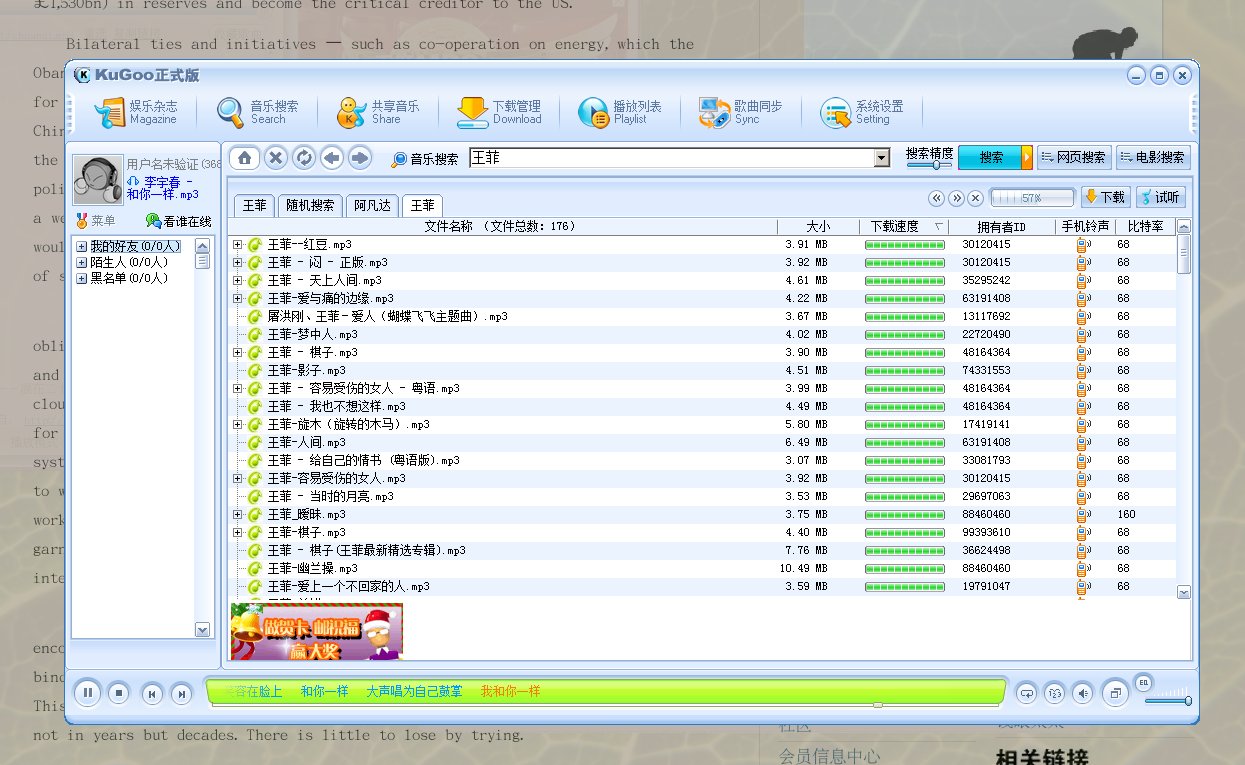This screenshot has height=765, width=1245.
Task: Expand the 王菲 - 天上人间.mp3 row
Action: [x=237, y=280]
